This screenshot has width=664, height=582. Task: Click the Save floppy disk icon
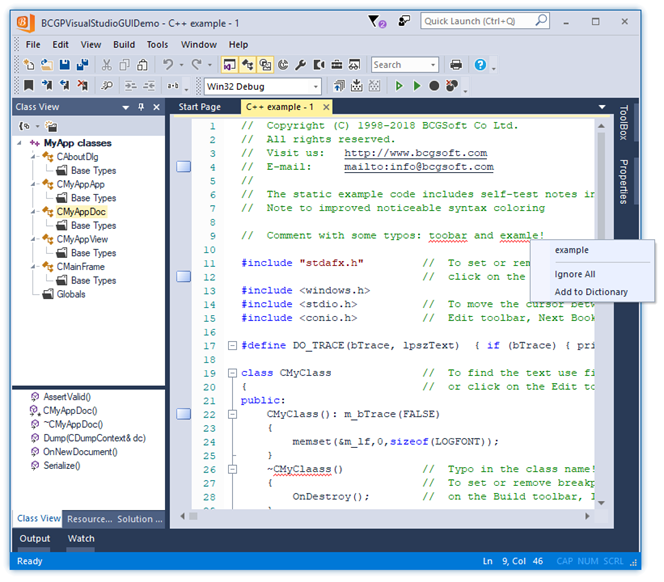pos(64,65)
